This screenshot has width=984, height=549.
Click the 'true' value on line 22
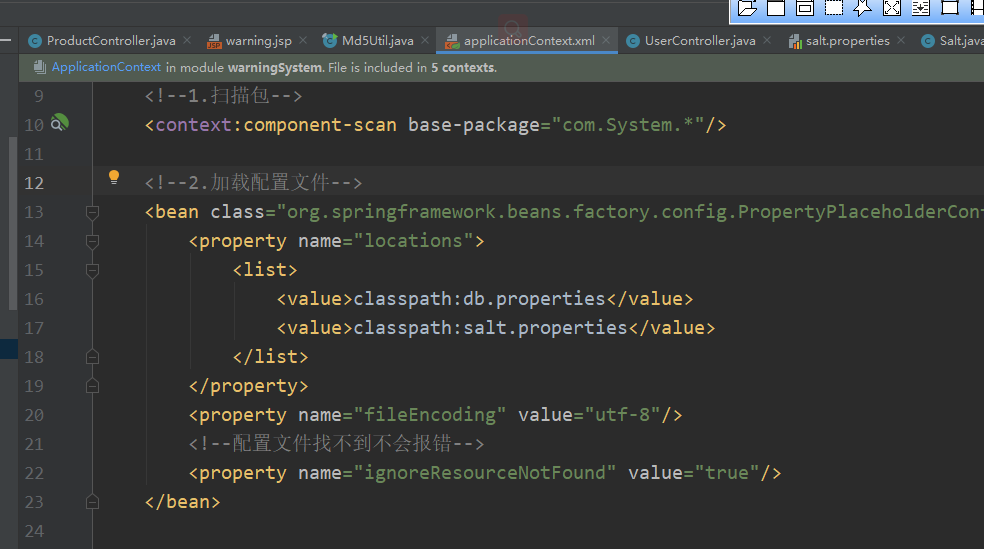point(727,473)
